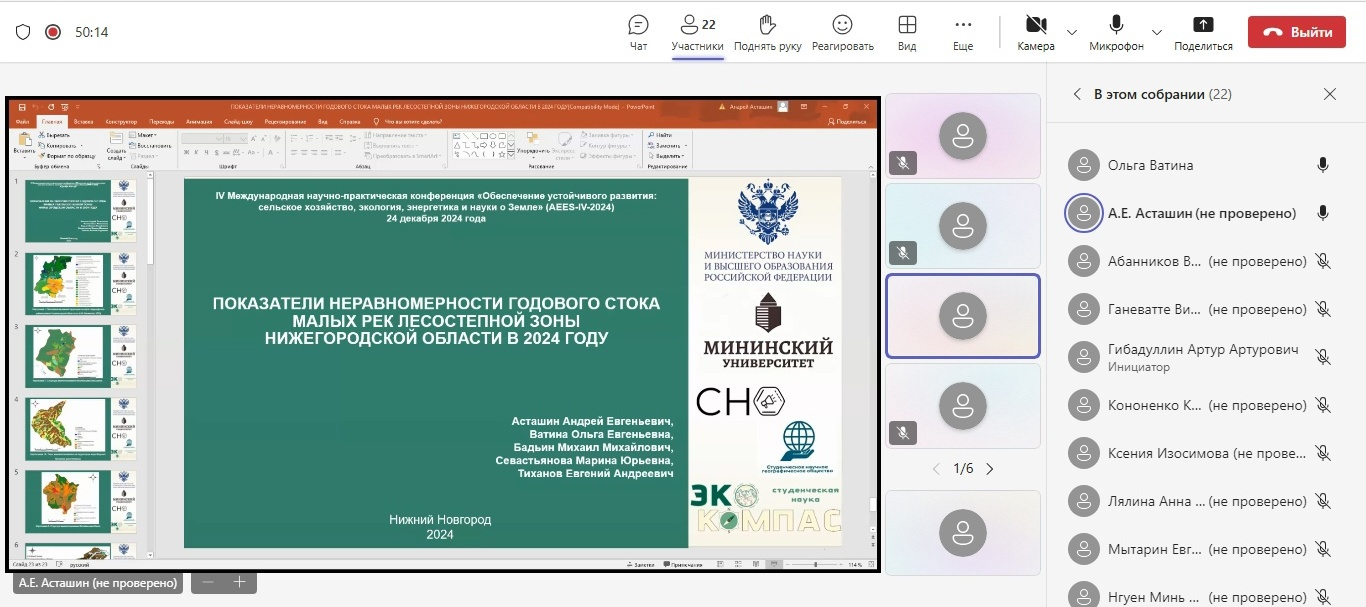Toggle the Камера camera on
1366x607 pixels.
tap(1036, 25)
